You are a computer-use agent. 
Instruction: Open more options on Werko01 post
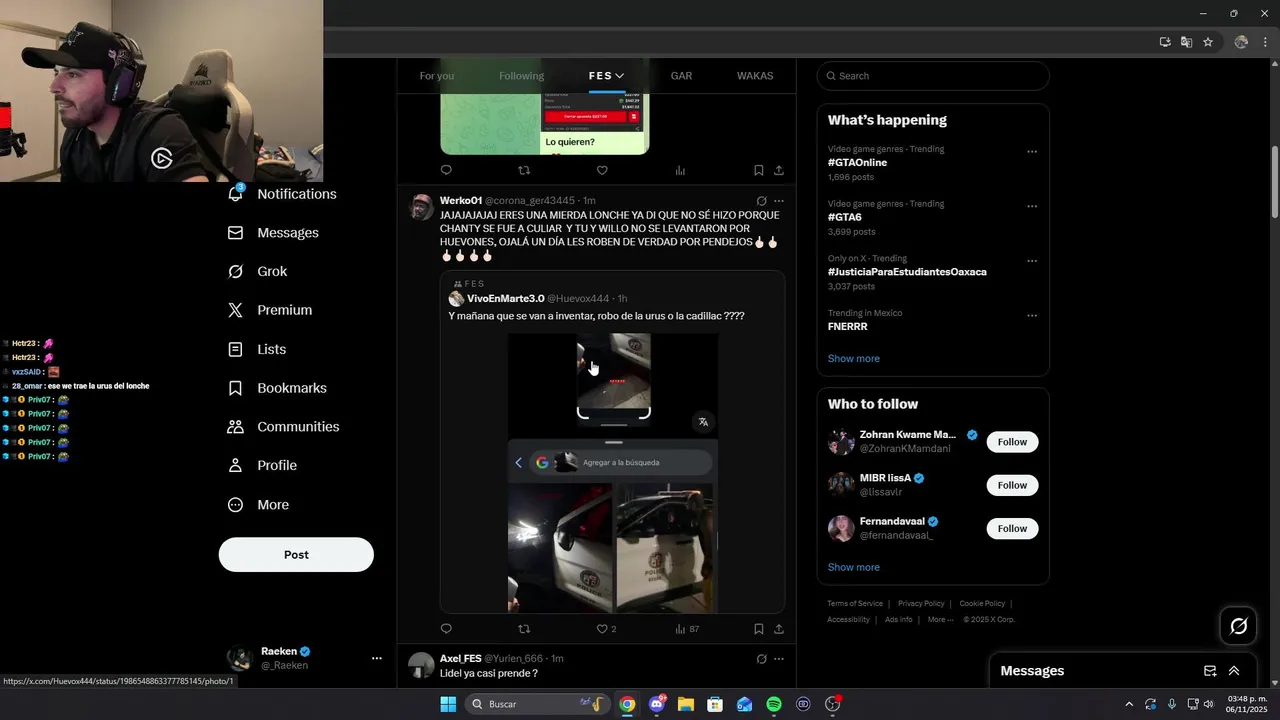779,201
